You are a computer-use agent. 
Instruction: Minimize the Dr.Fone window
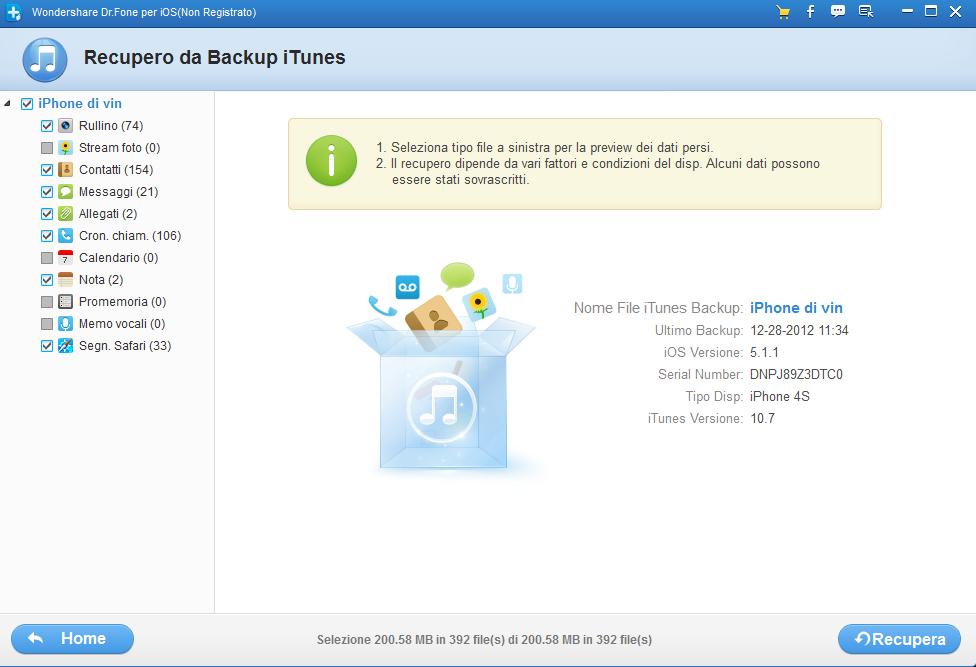pyautogui.click(x=907, y=11)
